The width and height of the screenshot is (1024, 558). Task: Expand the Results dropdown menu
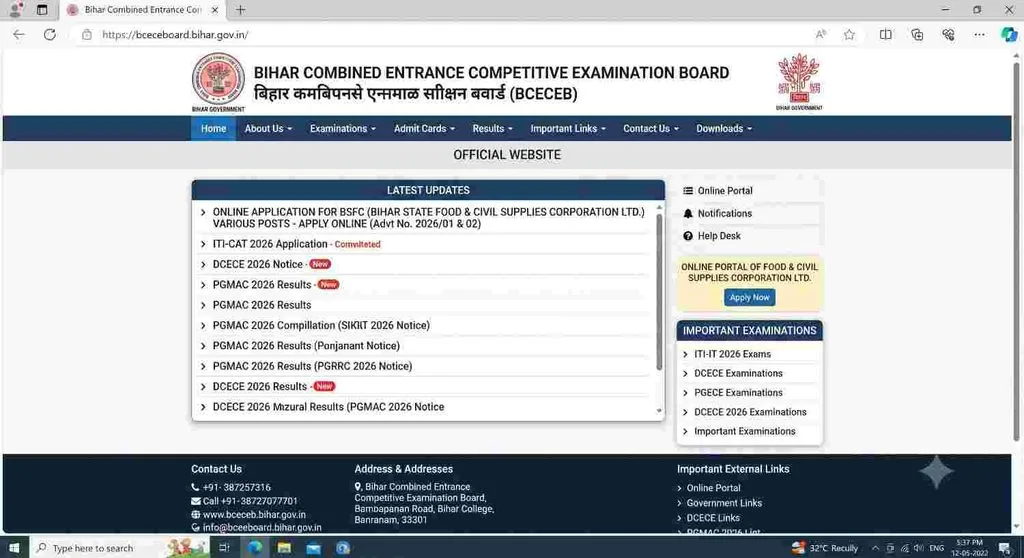(x=492, y=129)
